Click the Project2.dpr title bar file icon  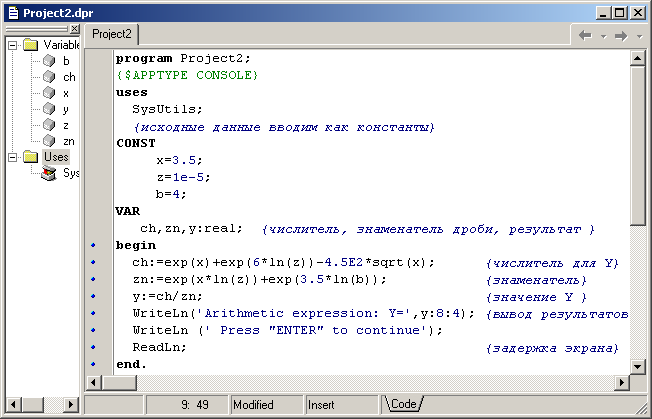tap(14, 12)
